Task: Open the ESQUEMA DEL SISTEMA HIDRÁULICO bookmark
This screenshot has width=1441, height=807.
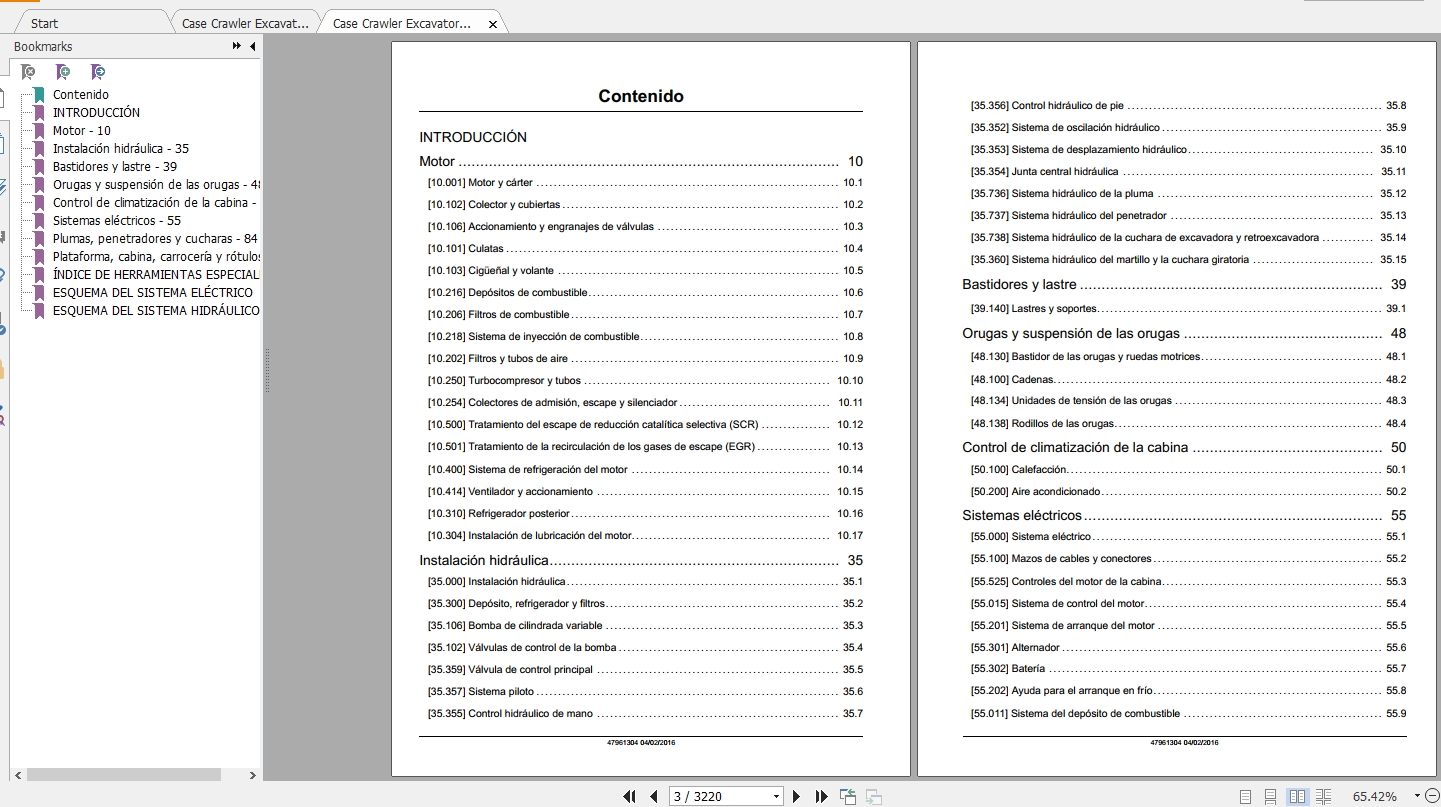Action: (x=156, y=311)
